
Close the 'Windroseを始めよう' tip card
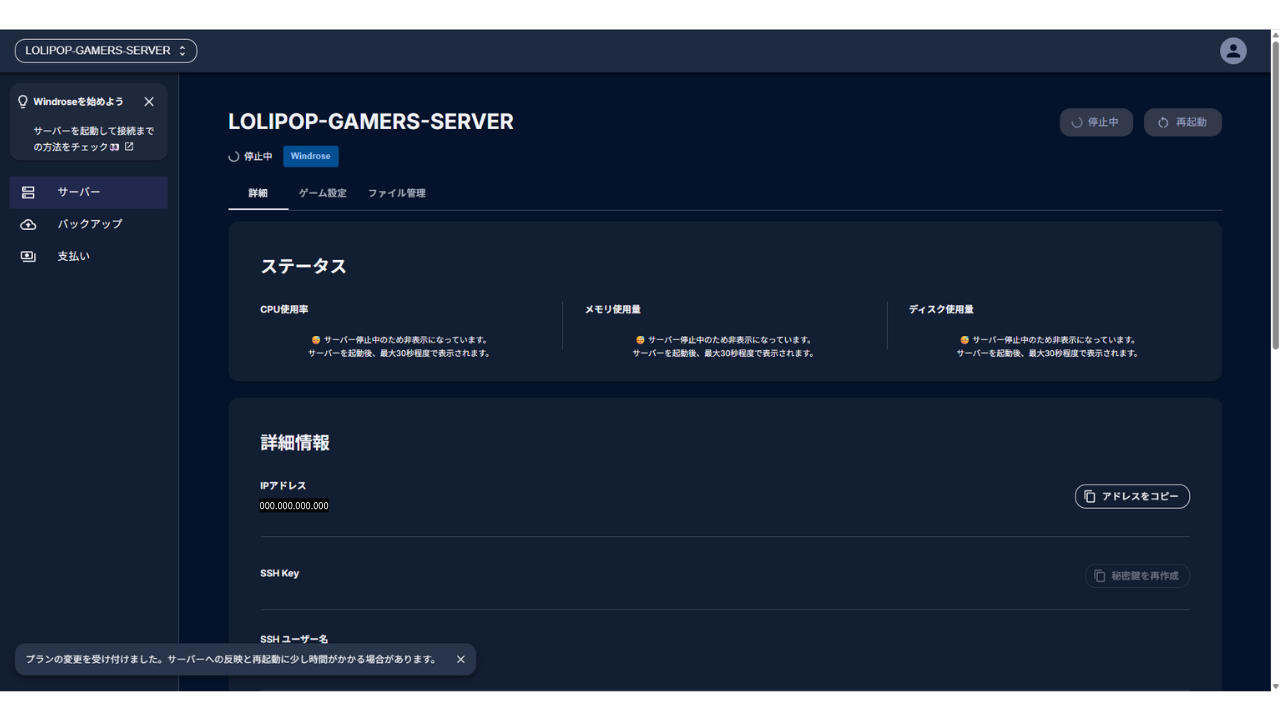[x=149, y=102]
